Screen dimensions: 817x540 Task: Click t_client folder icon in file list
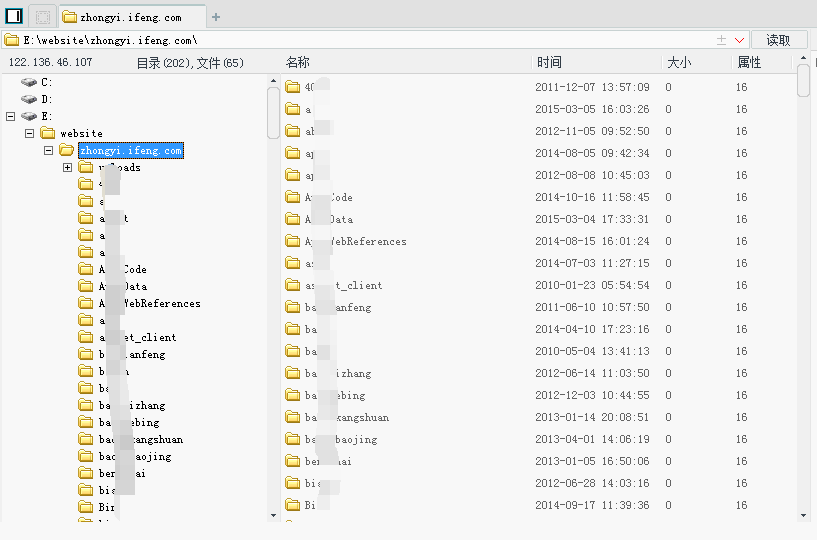click(x=293, y=285)
